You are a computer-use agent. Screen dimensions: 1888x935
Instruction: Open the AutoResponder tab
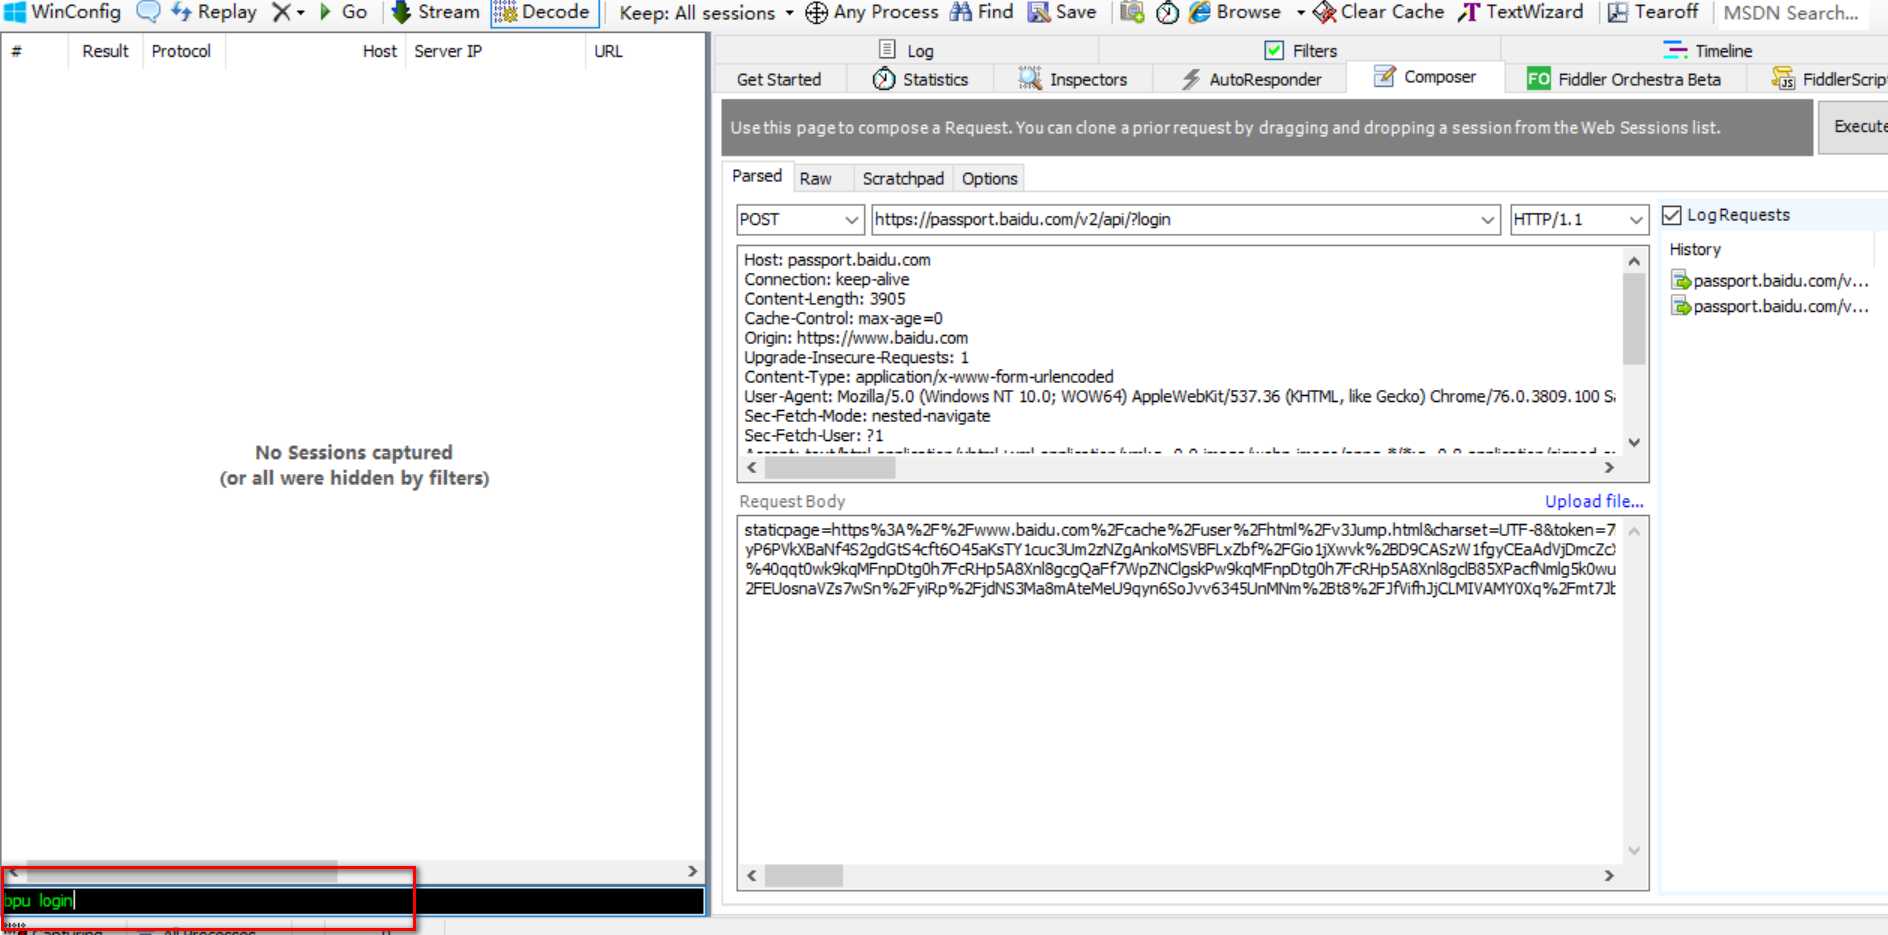(x=1251, y=79)
